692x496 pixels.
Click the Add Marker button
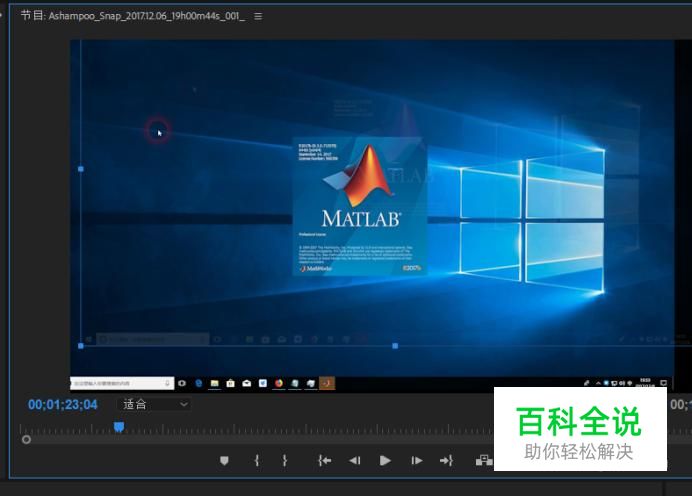point(224,461)
